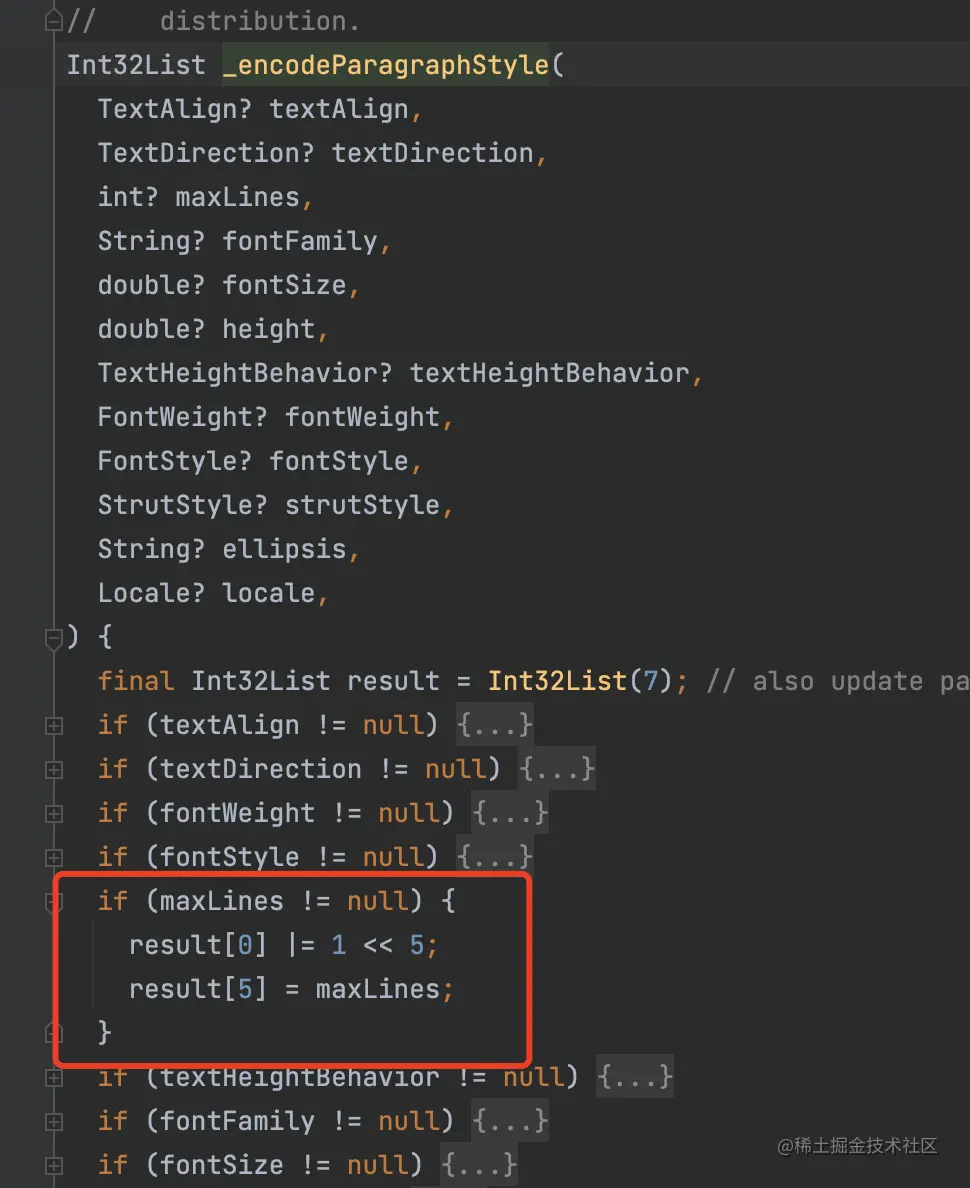Viewport: 970px width, 1188px height.
Task: Expand the folded textDirection if block
Action: [54, 770]
